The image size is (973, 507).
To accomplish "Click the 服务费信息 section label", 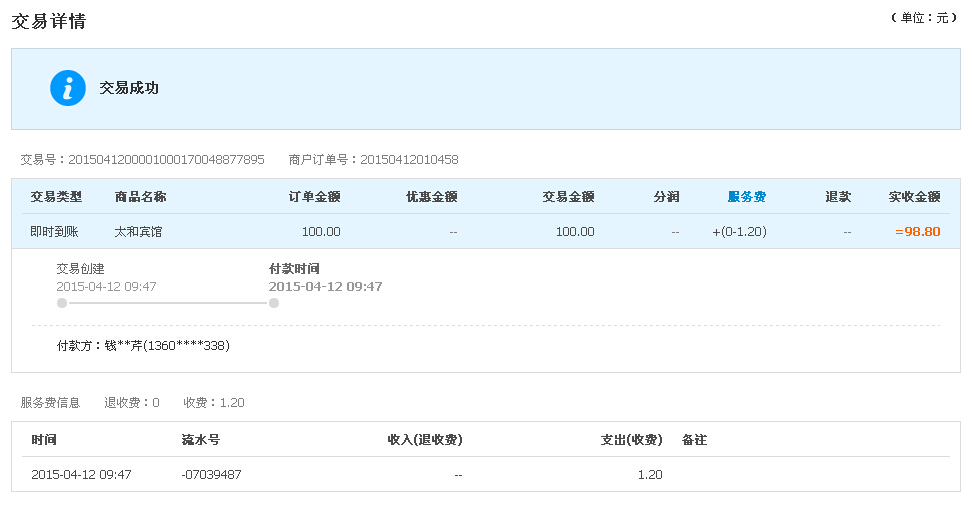I will [x=50, y=403].
